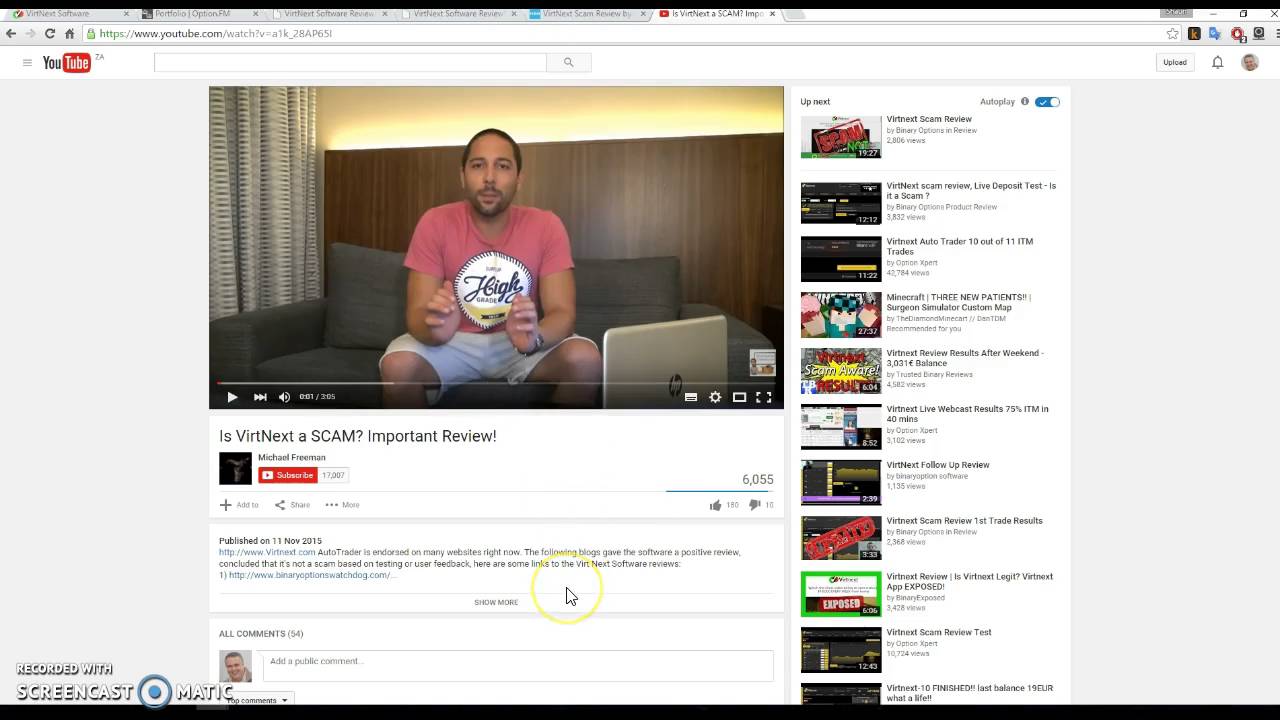This screenshot has height=720, width=1280.
Task: Switch to VirtNext Scam Review tab
Action: click(587, 14)
